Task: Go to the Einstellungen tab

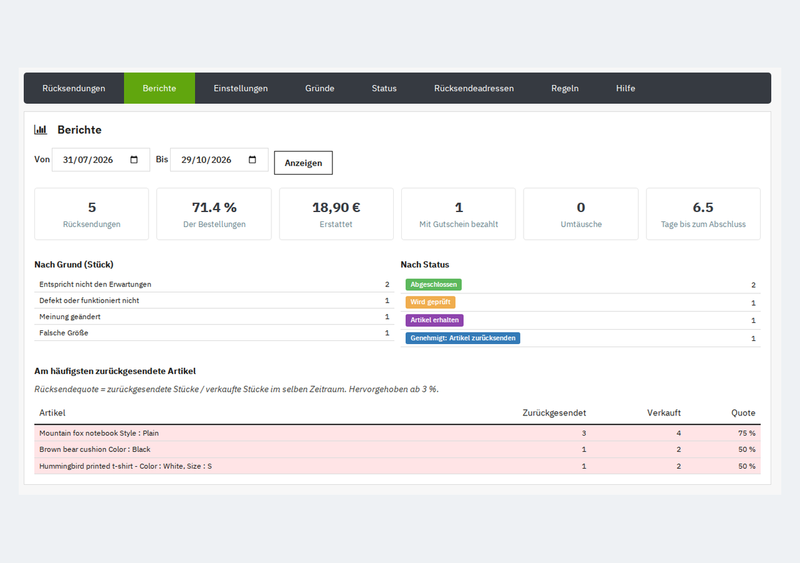Action: click(x=240, y=88)
